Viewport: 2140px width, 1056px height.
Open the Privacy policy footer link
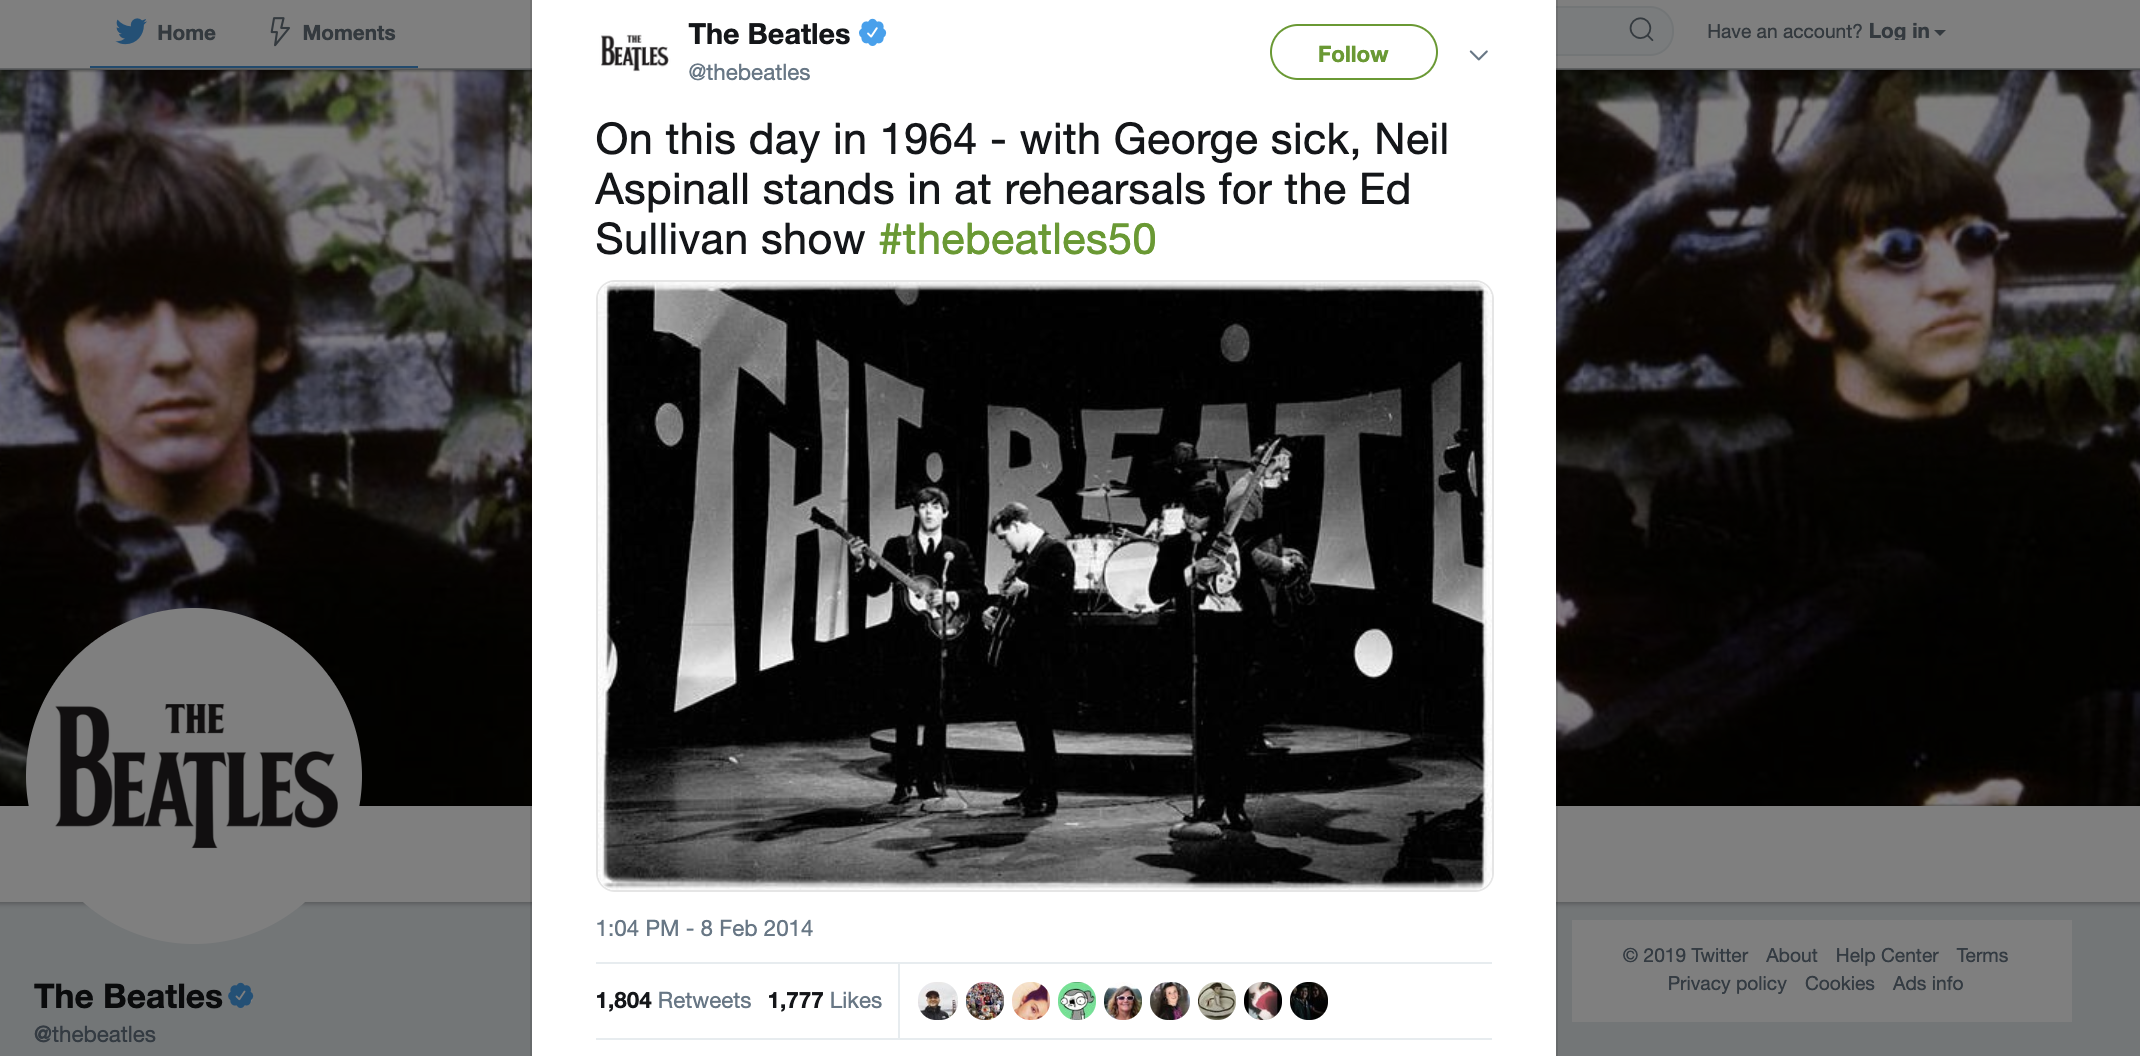click(x=1726, y=983)
